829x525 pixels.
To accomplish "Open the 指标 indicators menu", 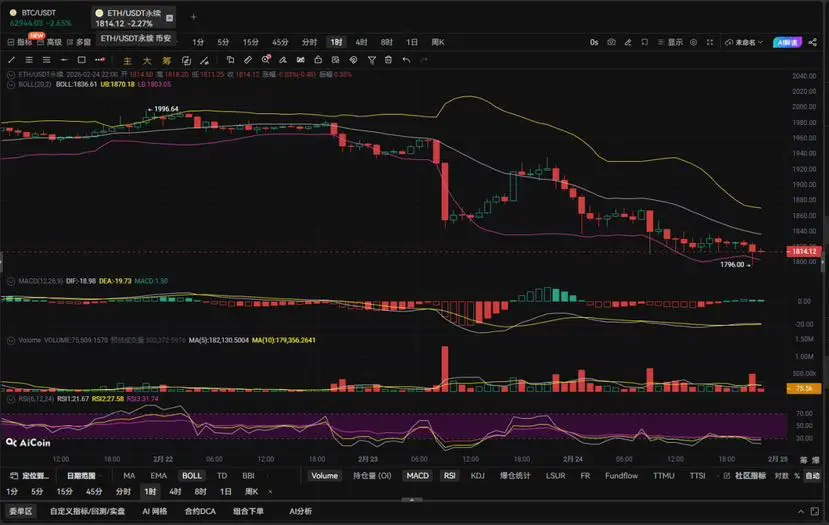I will click(x=20, y=42).
